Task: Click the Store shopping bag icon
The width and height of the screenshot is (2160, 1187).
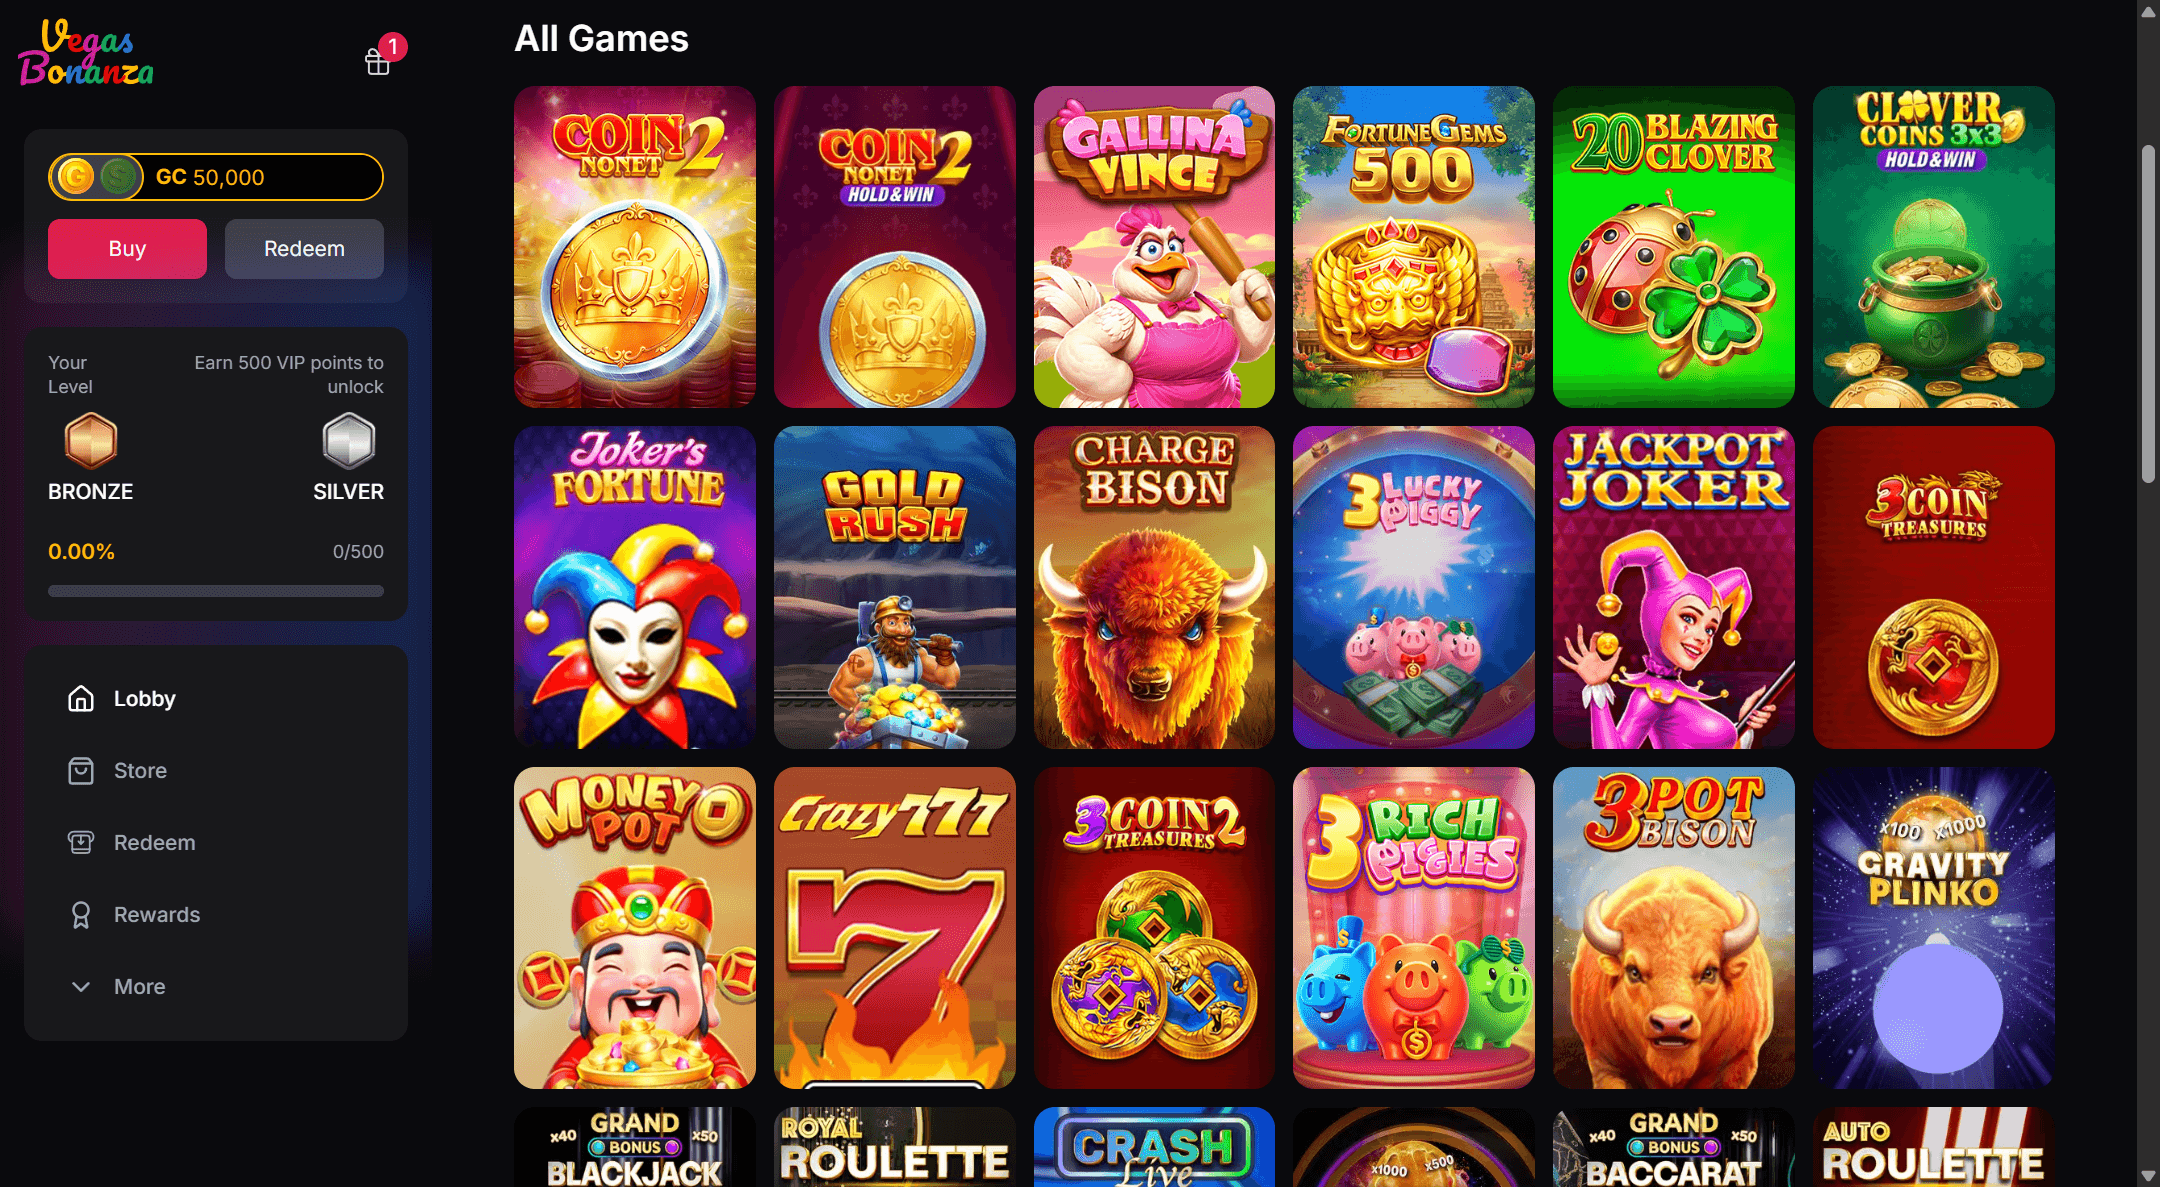Action: click(81, 770)
